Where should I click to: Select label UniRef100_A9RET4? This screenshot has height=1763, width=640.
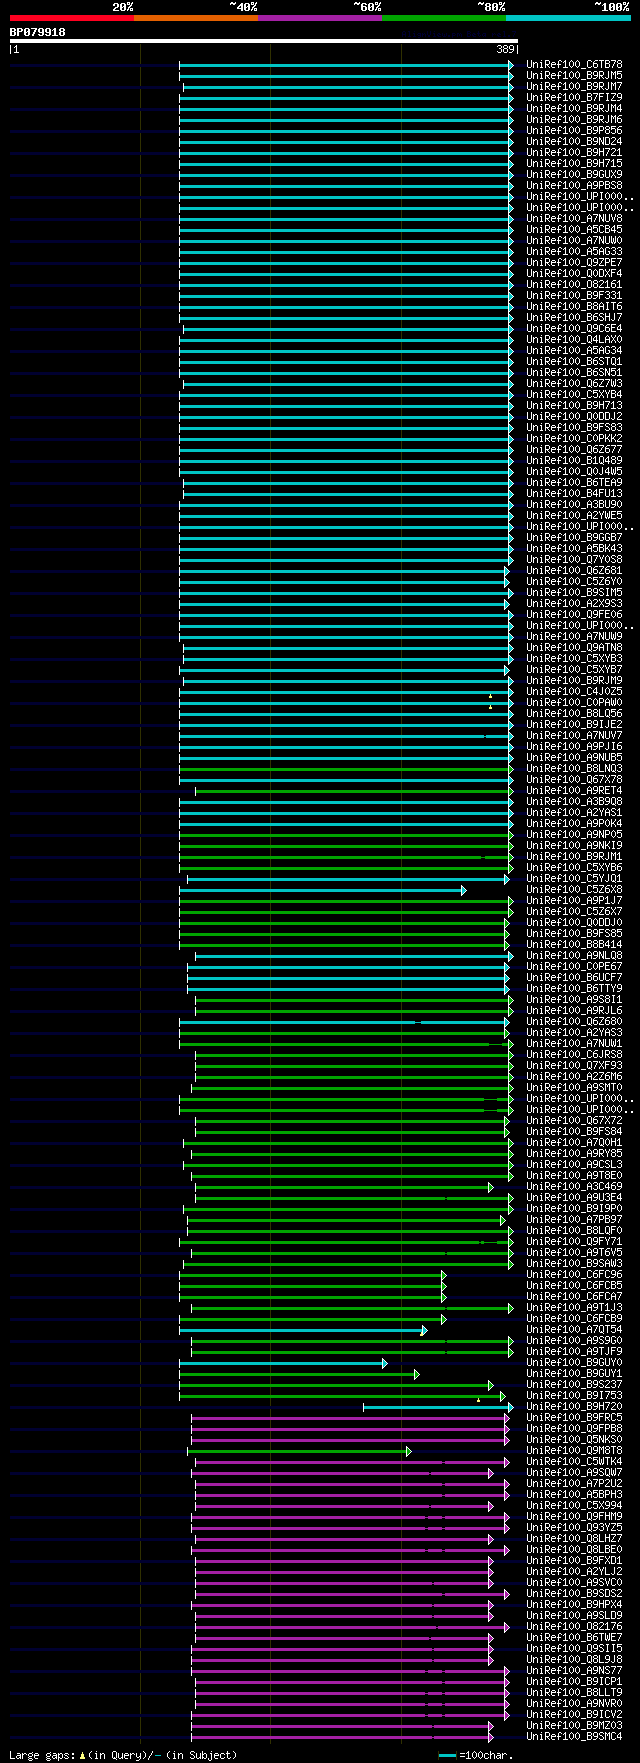(574, 790)
